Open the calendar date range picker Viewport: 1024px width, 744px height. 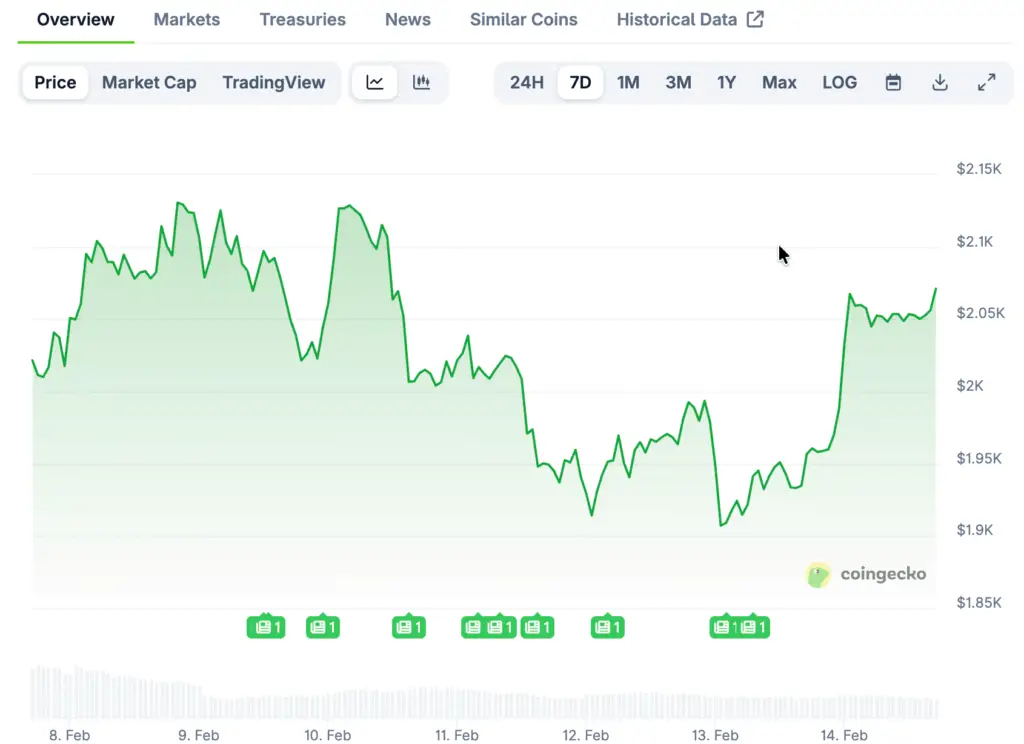pos(893,83)
